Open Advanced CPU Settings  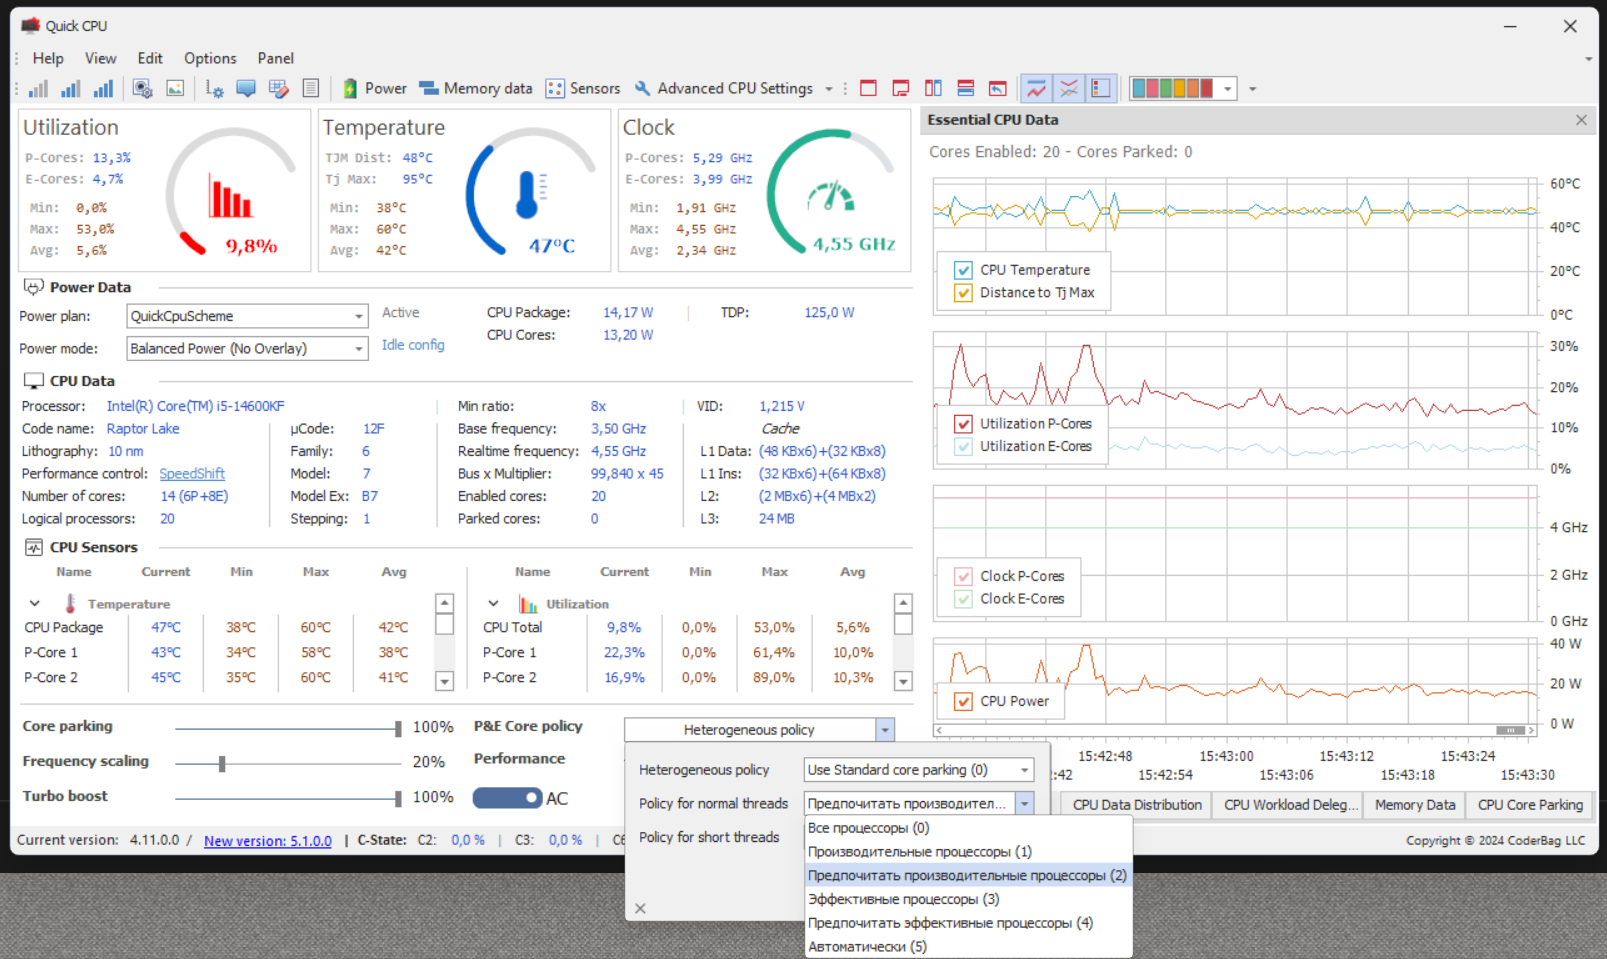pos(724,89)
